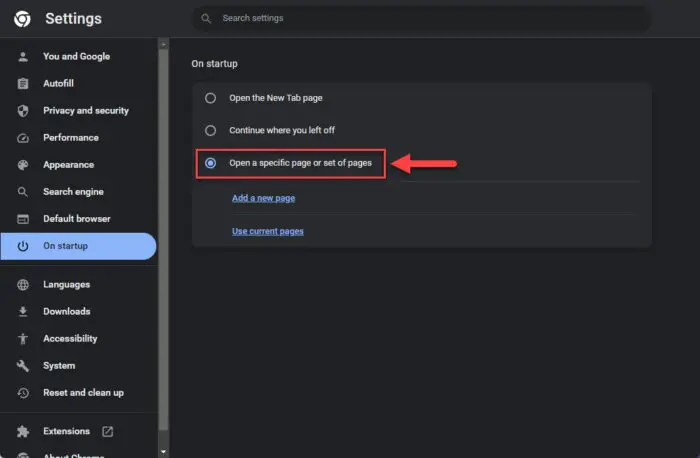Click the On startup section heading
Viewport: 700px width, 458px height.
[x=214, y=64]
